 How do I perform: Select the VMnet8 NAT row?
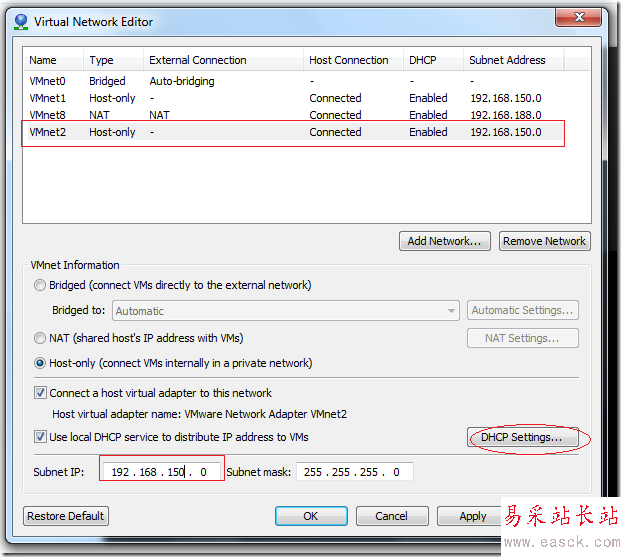click(x=295, y=115)
